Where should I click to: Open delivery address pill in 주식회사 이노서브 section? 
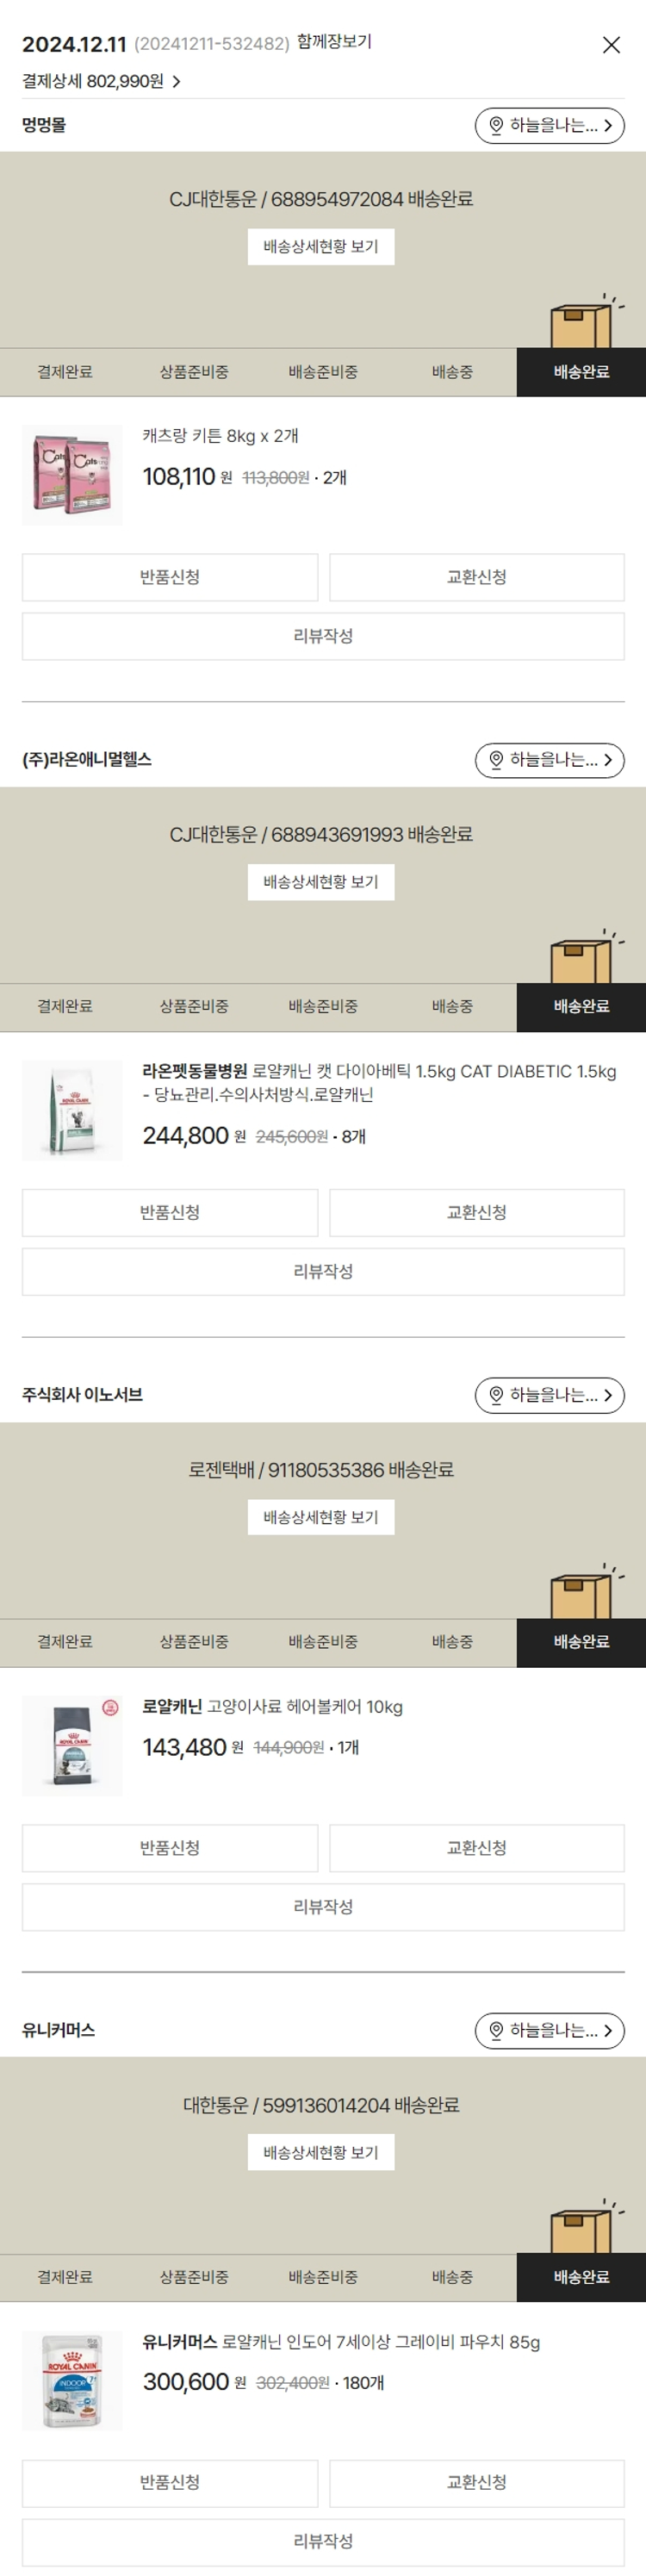click(x=549, y=1396)
